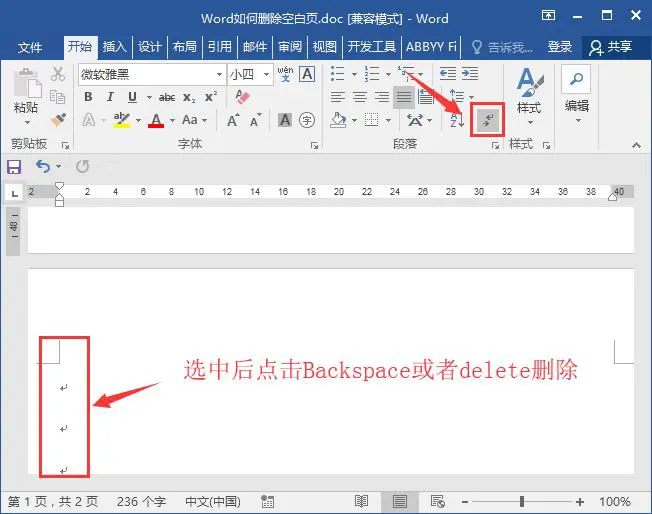Switch to the 设计 Design tab
The height and width of the screenshot is (514, 652).
tap(149, 47)
